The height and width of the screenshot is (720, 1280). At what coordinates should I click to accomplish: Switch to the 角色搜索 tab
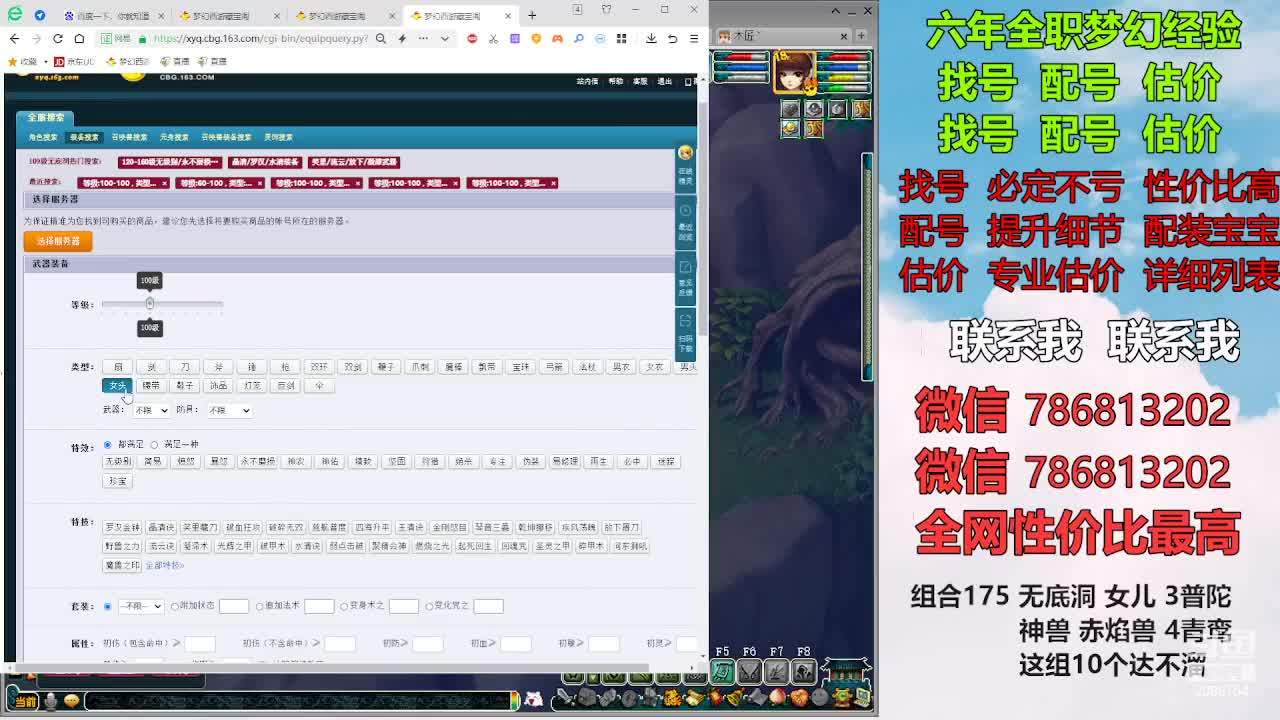pyautogui.click(x=43, y=137)
